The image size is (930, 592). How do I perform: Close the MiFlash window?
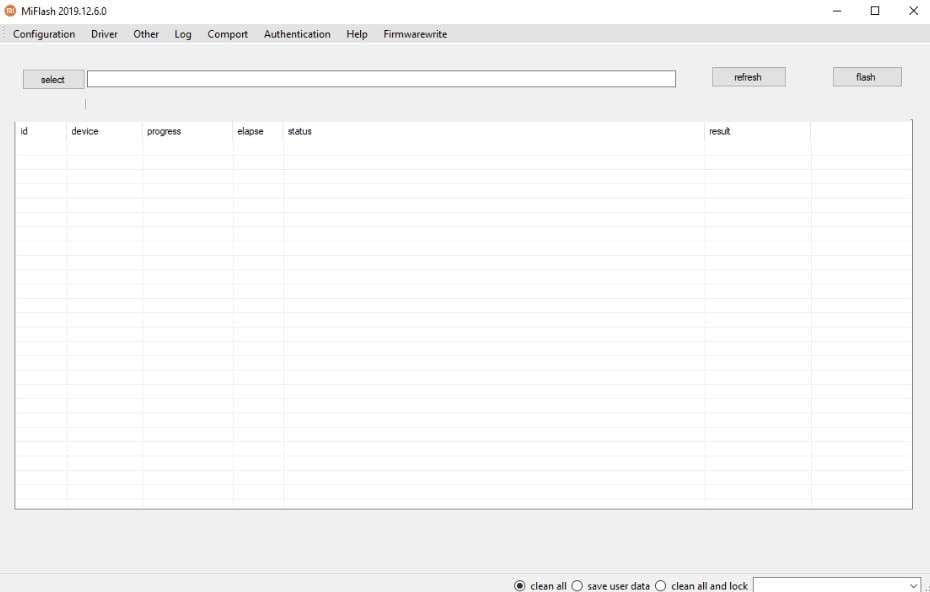pos(913,11)
